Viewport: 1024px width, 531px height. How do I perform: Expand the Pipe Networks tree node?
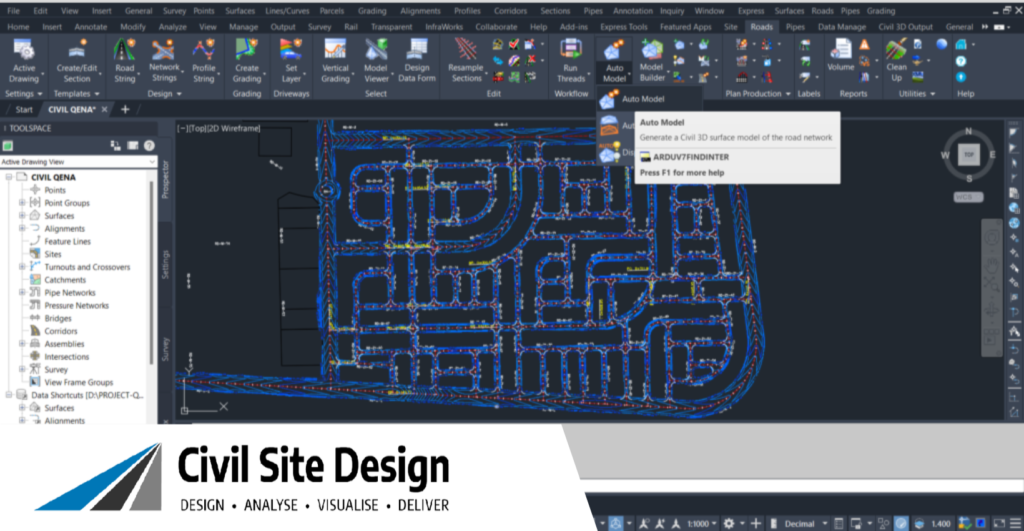(22, 292)
